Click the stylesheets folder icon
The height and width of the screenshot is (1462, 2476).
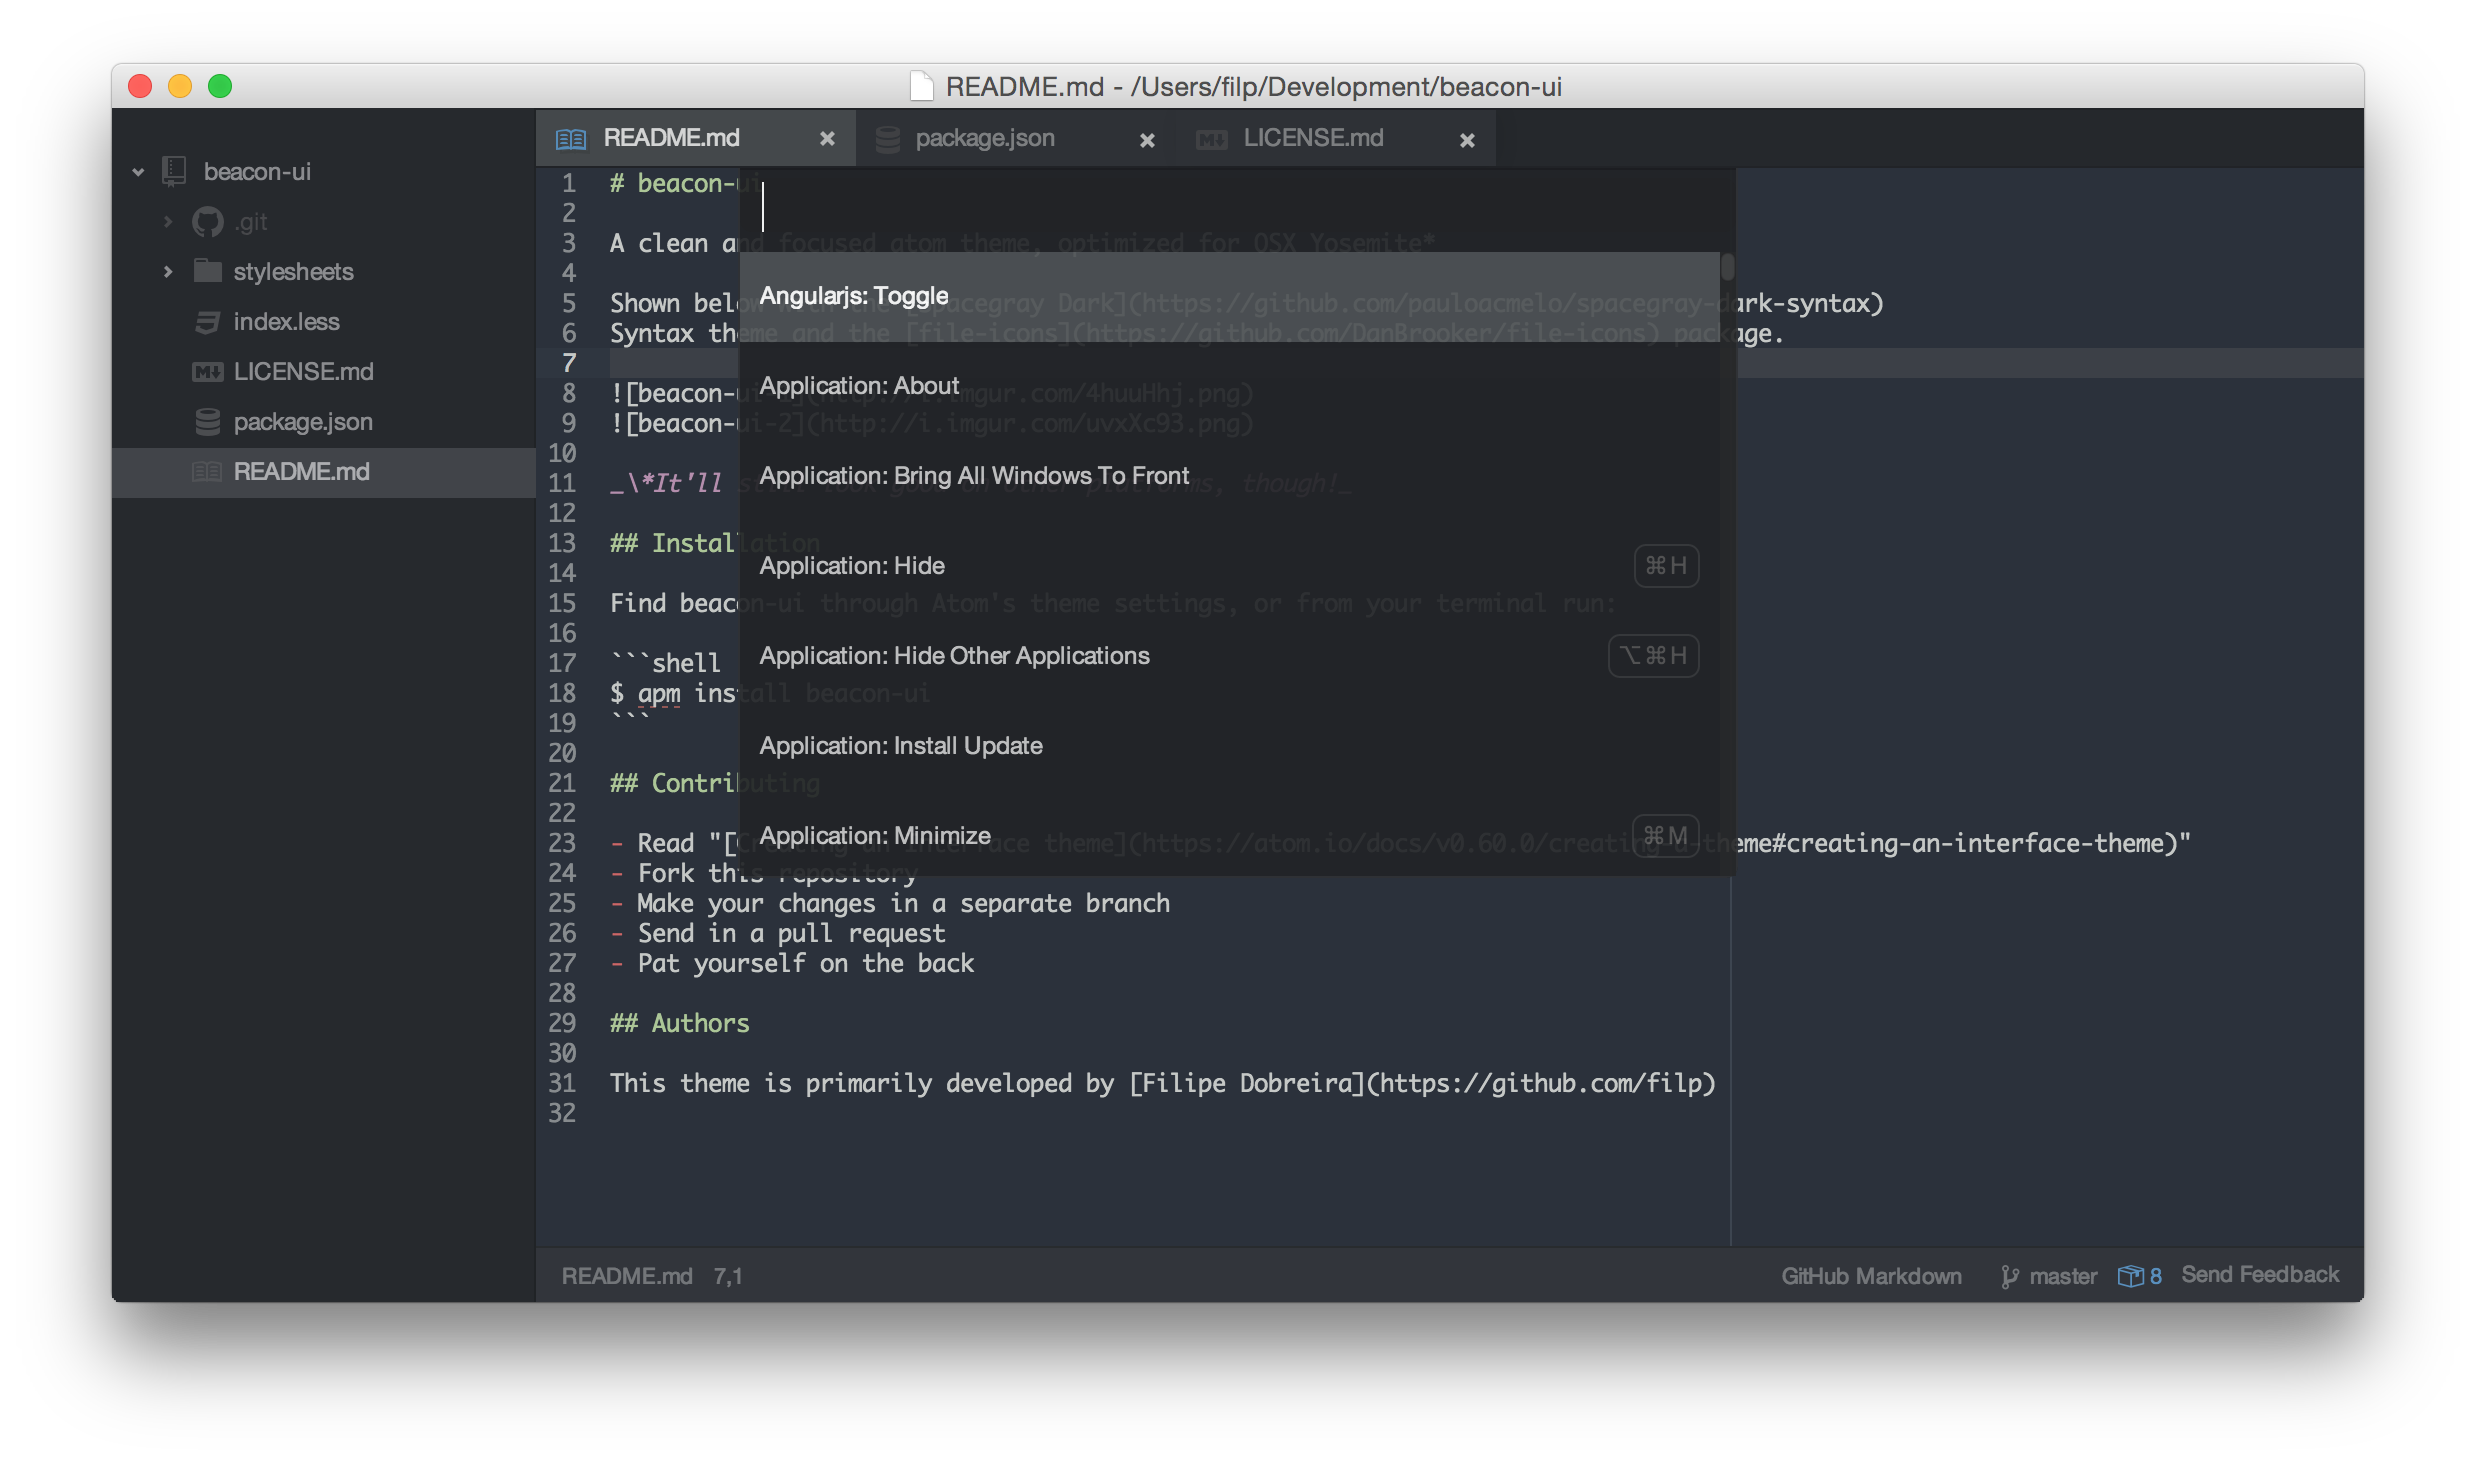[208, 271]
